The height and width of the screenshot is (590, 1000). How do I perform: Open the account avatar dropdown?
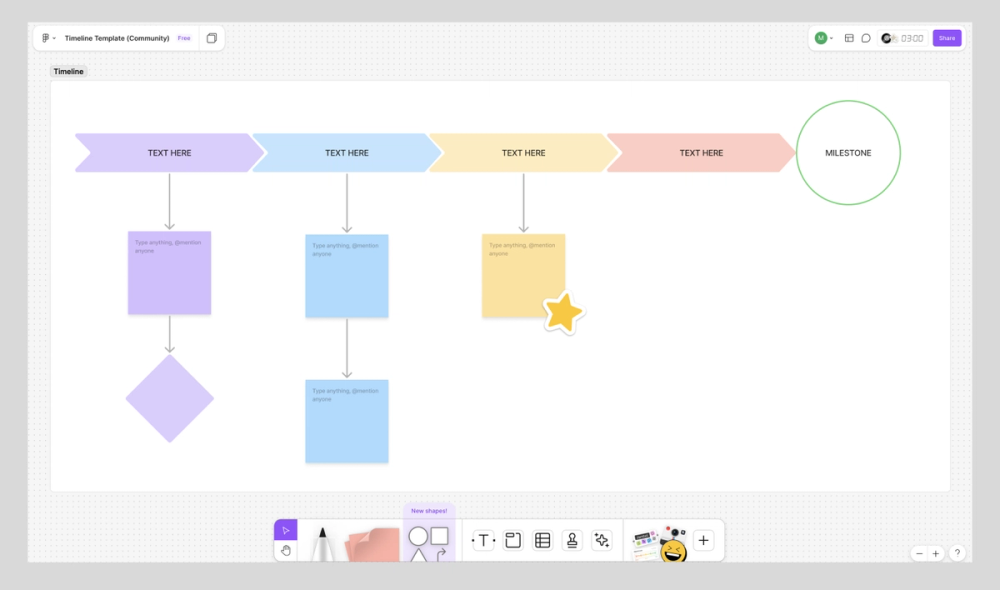pos(823,38)
